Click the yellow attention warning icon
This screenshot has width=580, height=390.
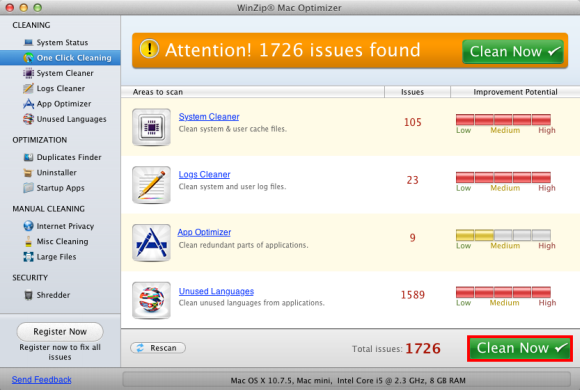tap(149, 49)
